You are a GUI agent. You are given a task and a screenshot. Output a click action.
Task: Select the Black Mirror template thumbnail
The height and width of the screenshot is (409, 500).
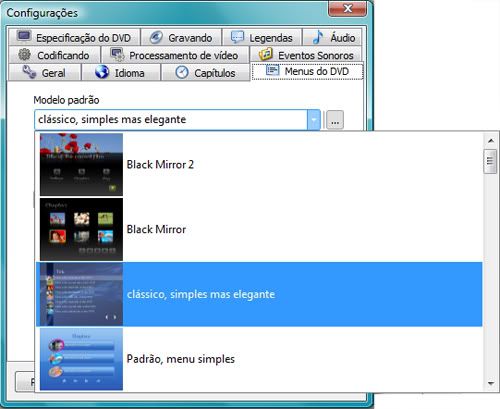(x=81, y=229)
